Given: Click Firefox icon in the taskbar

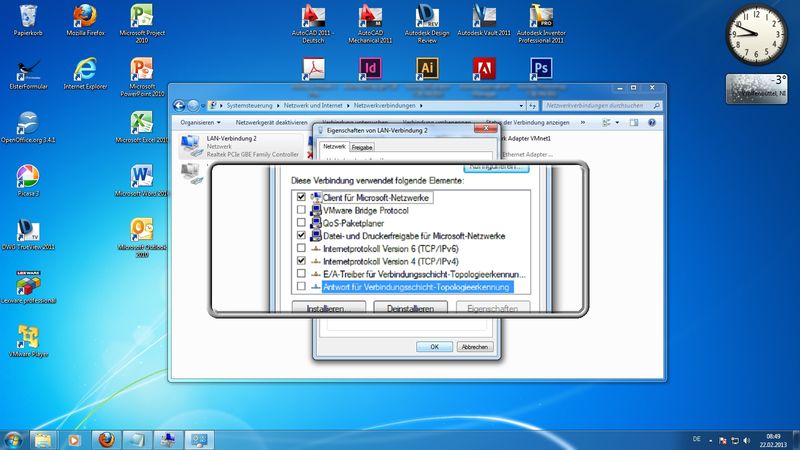Looking at the screenshot, I should click(x=107, y=439).
